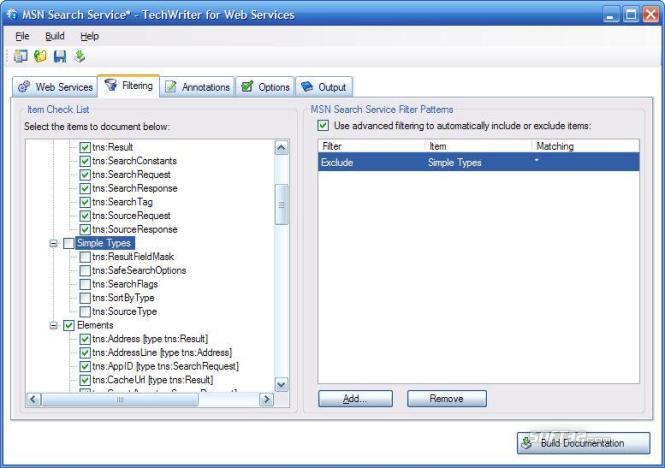This screenshot has width=665, height=468.
Task: Close the TechWriter window
Action: [651, 15]
